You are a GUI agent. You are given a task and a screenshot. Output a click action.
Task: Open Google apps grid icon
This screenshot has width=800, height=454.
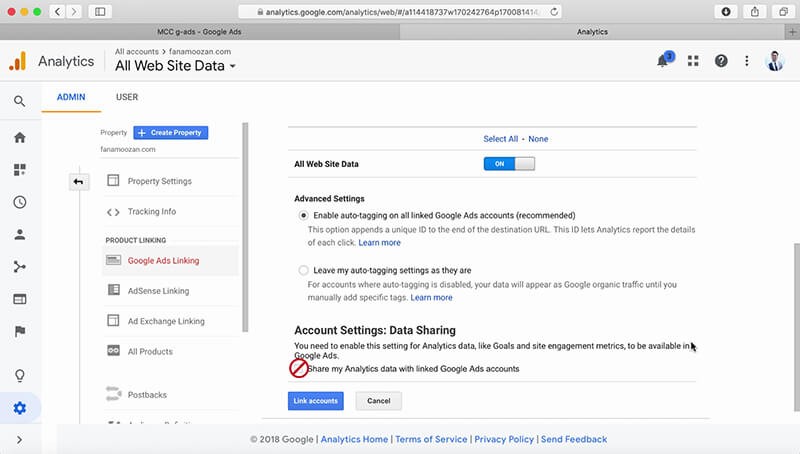coord(693,61)
